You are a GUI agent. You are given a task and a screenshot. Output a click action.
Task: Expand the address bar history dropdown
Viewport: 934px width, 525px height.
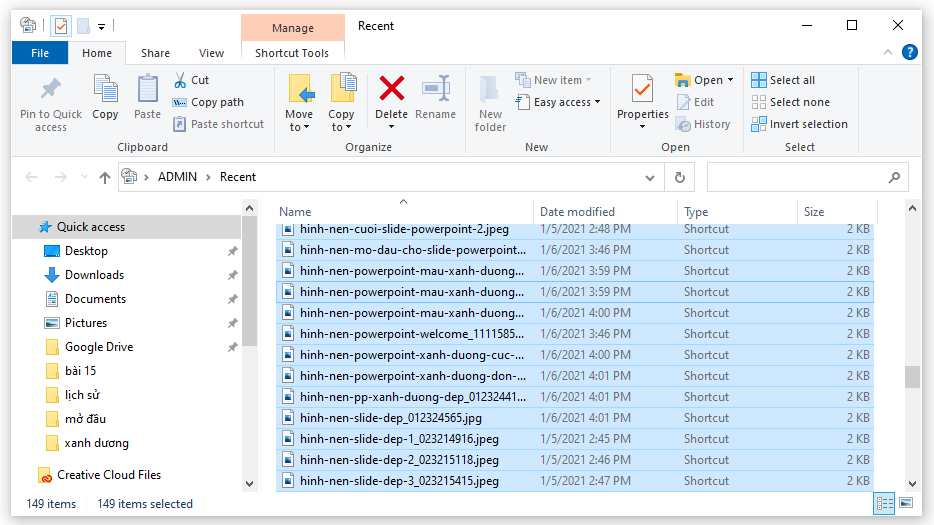tap(649, 177)
